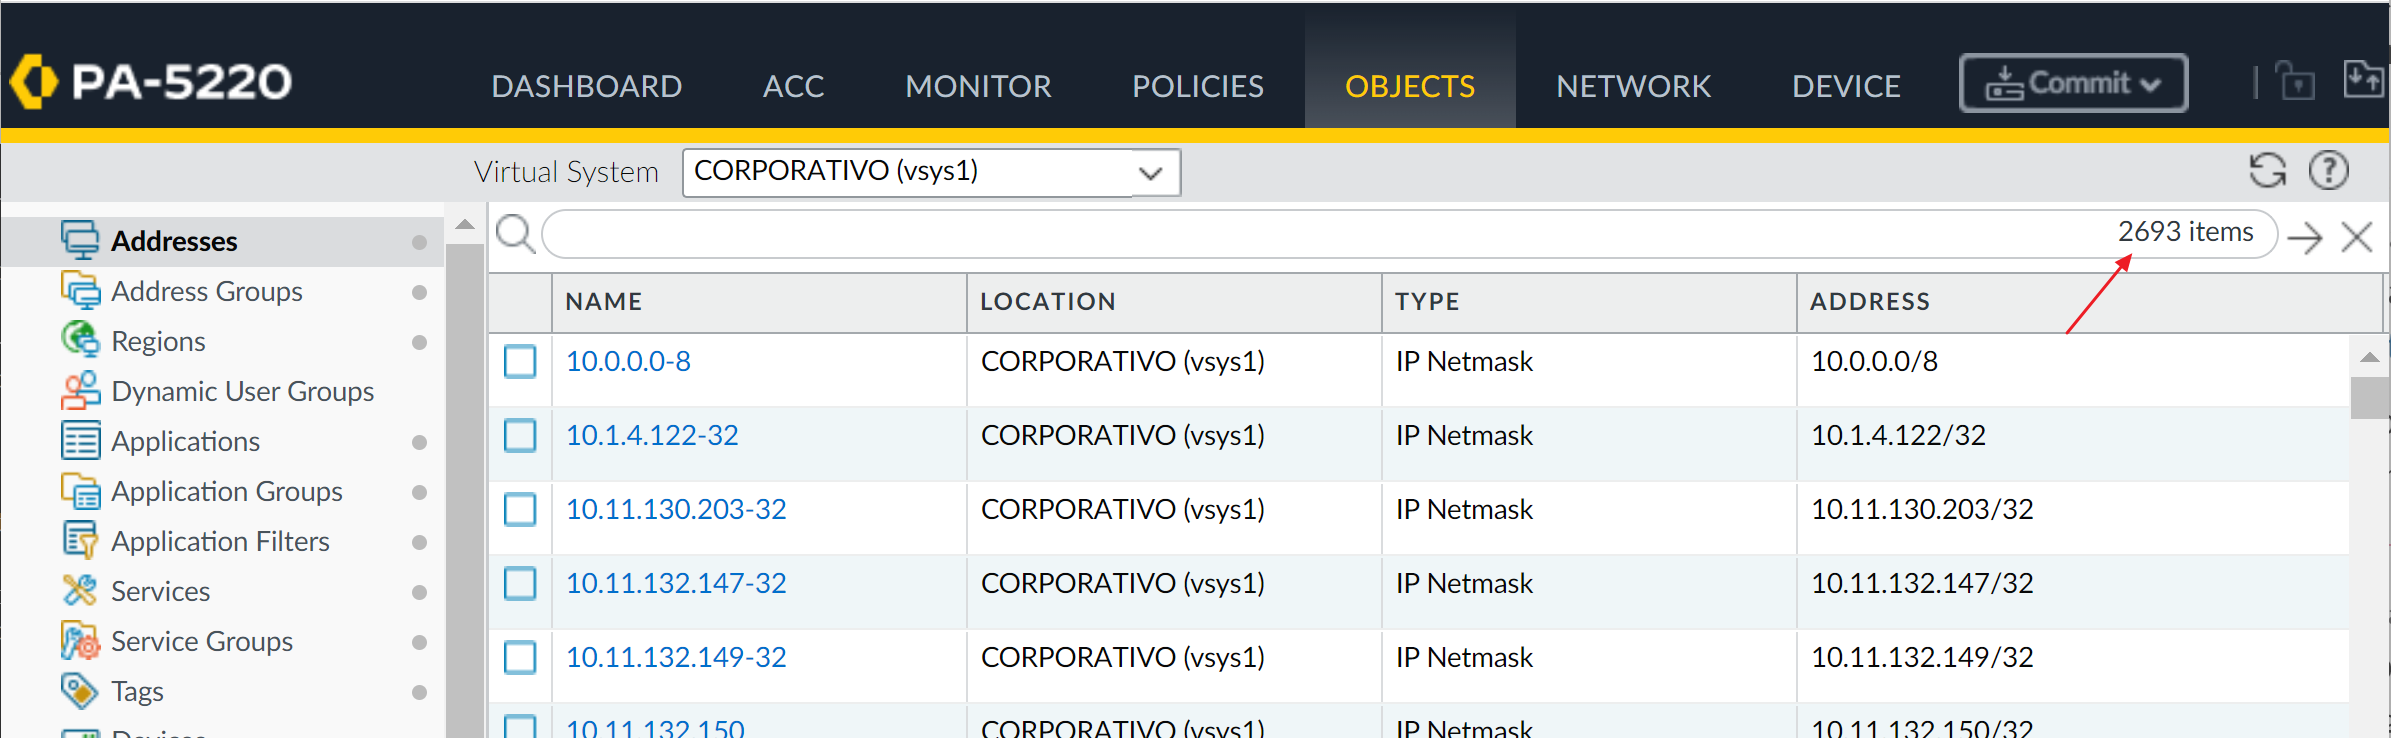The image size is (2391, 738).
Task: Click the refresh icon in the toolbar
Action: pos(2267,170)
